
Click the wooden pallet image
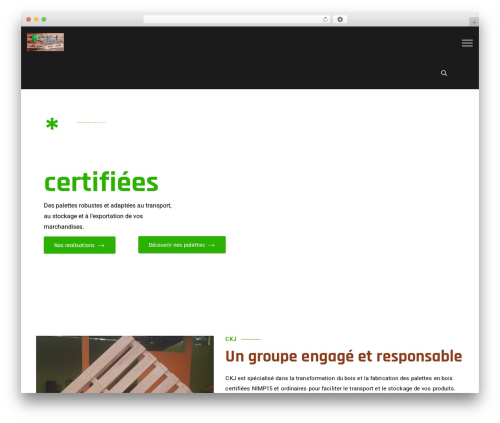[x=125, y=364]
